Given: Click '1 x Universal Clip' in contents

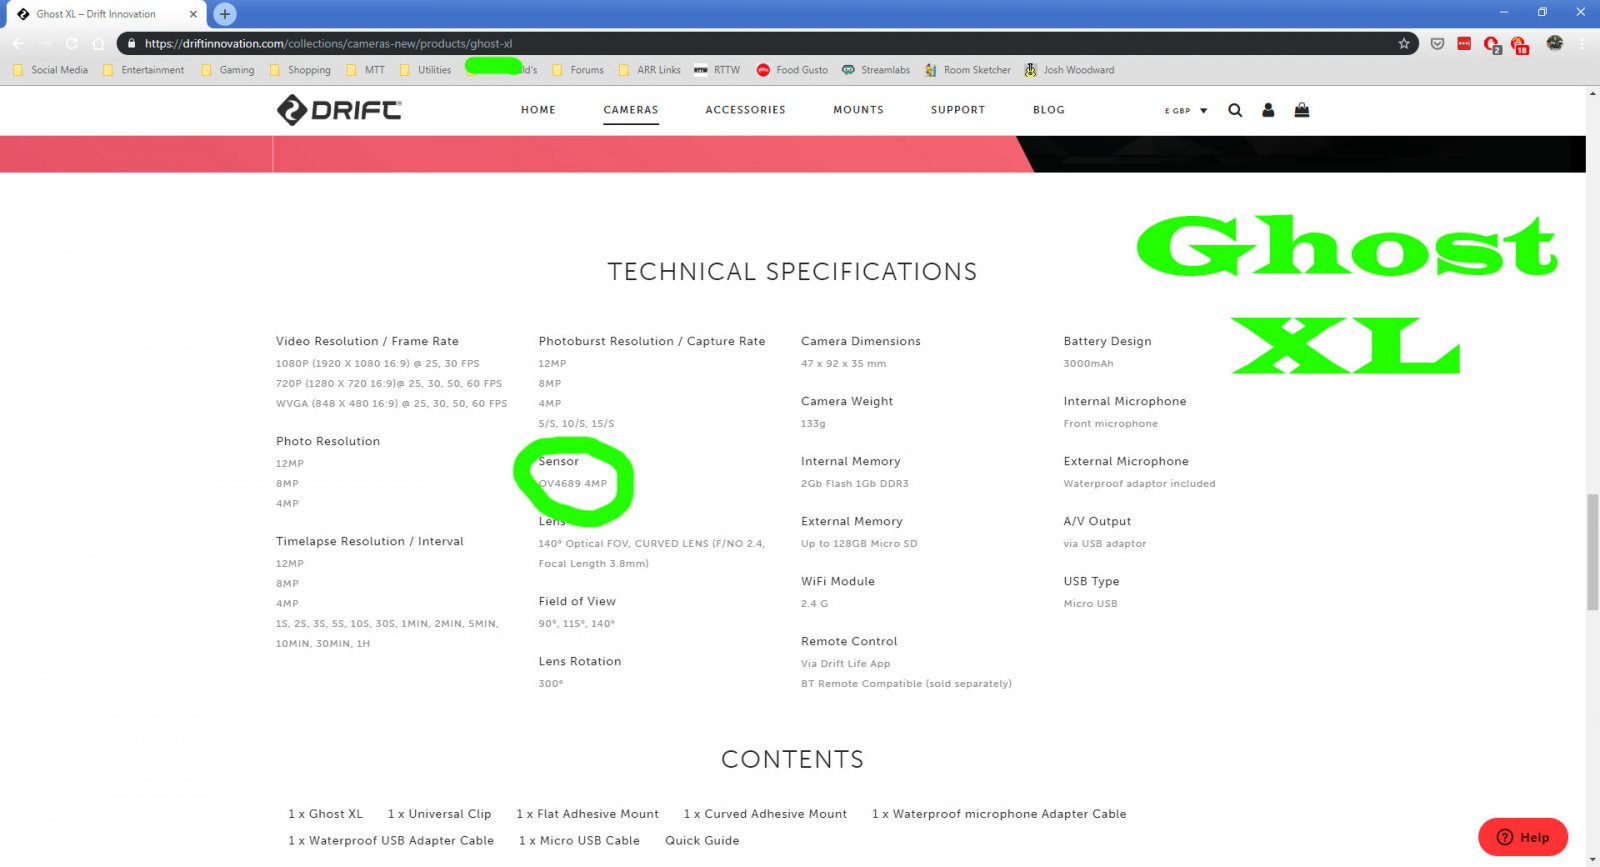Looking at the screenshot, I should point(439,814).
